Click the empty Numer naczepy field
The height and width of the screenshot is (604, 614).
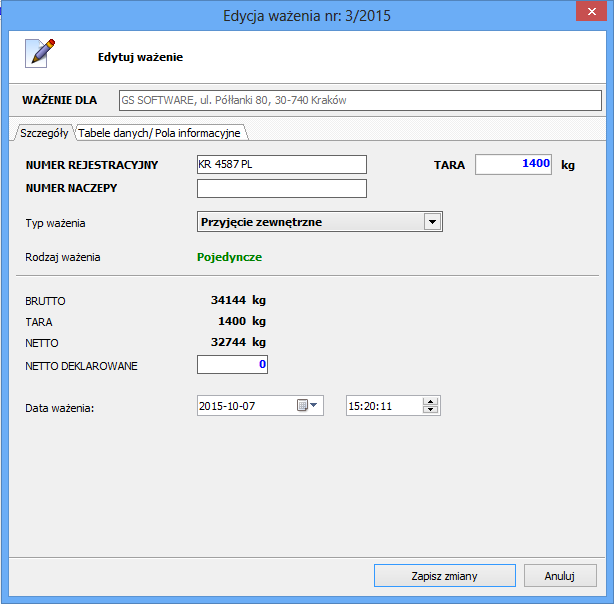282,189
